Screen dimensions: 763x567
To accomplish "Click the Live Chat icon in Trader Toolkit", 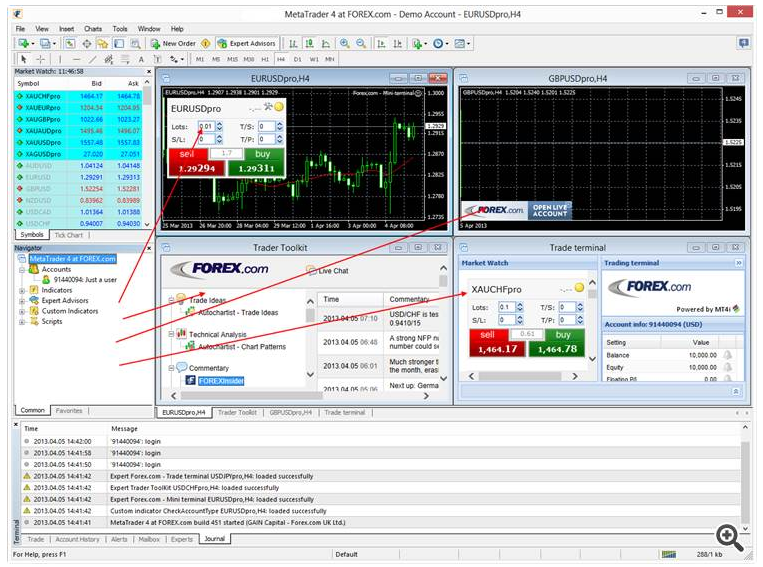I will pyautogui.click(x=310, y=270).
